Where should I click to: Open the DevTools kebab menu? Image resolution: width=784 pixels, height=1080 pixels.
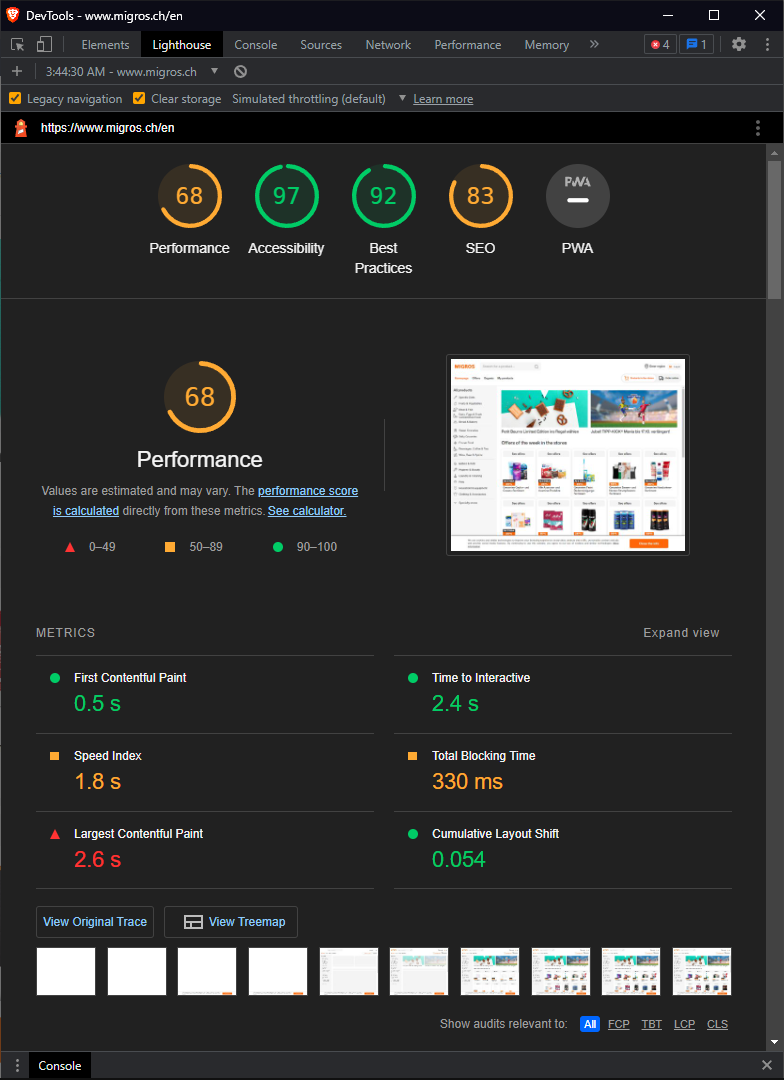[767, 45]
